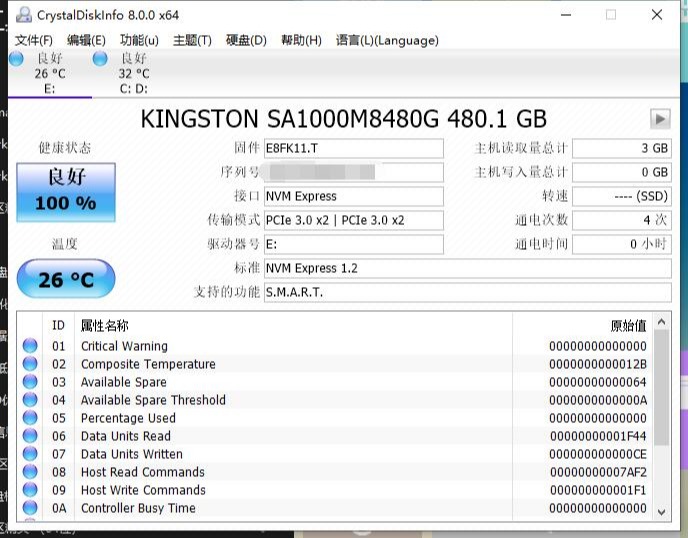The width and height of the screenshot is (688, 538).
Task: Click the 固件 firmware field E8FK11.T
Action: 352,148
